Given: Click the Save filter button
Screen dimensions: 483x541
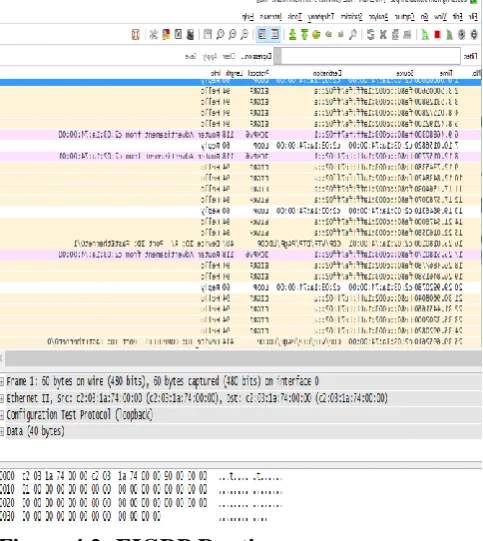Looking at the screenshot, I should [190, 56].
